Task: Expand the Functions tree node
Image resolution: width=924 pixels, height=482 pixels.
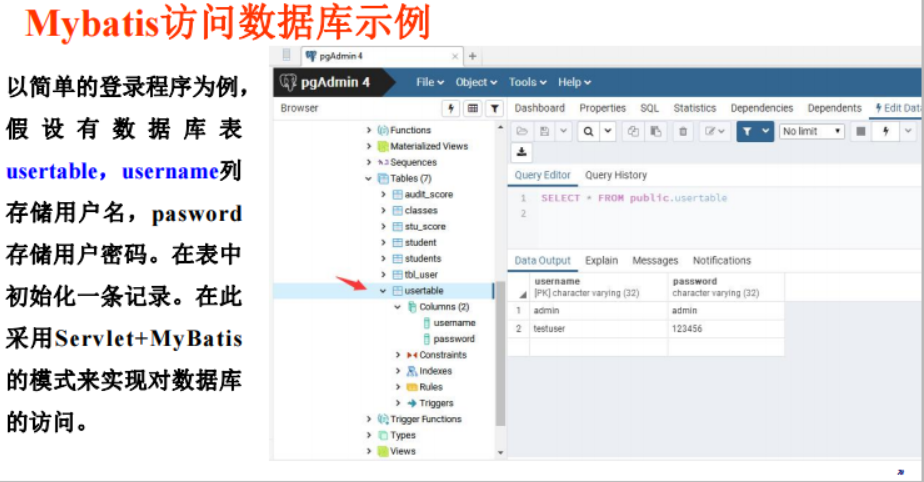Action: coord(369,130)
